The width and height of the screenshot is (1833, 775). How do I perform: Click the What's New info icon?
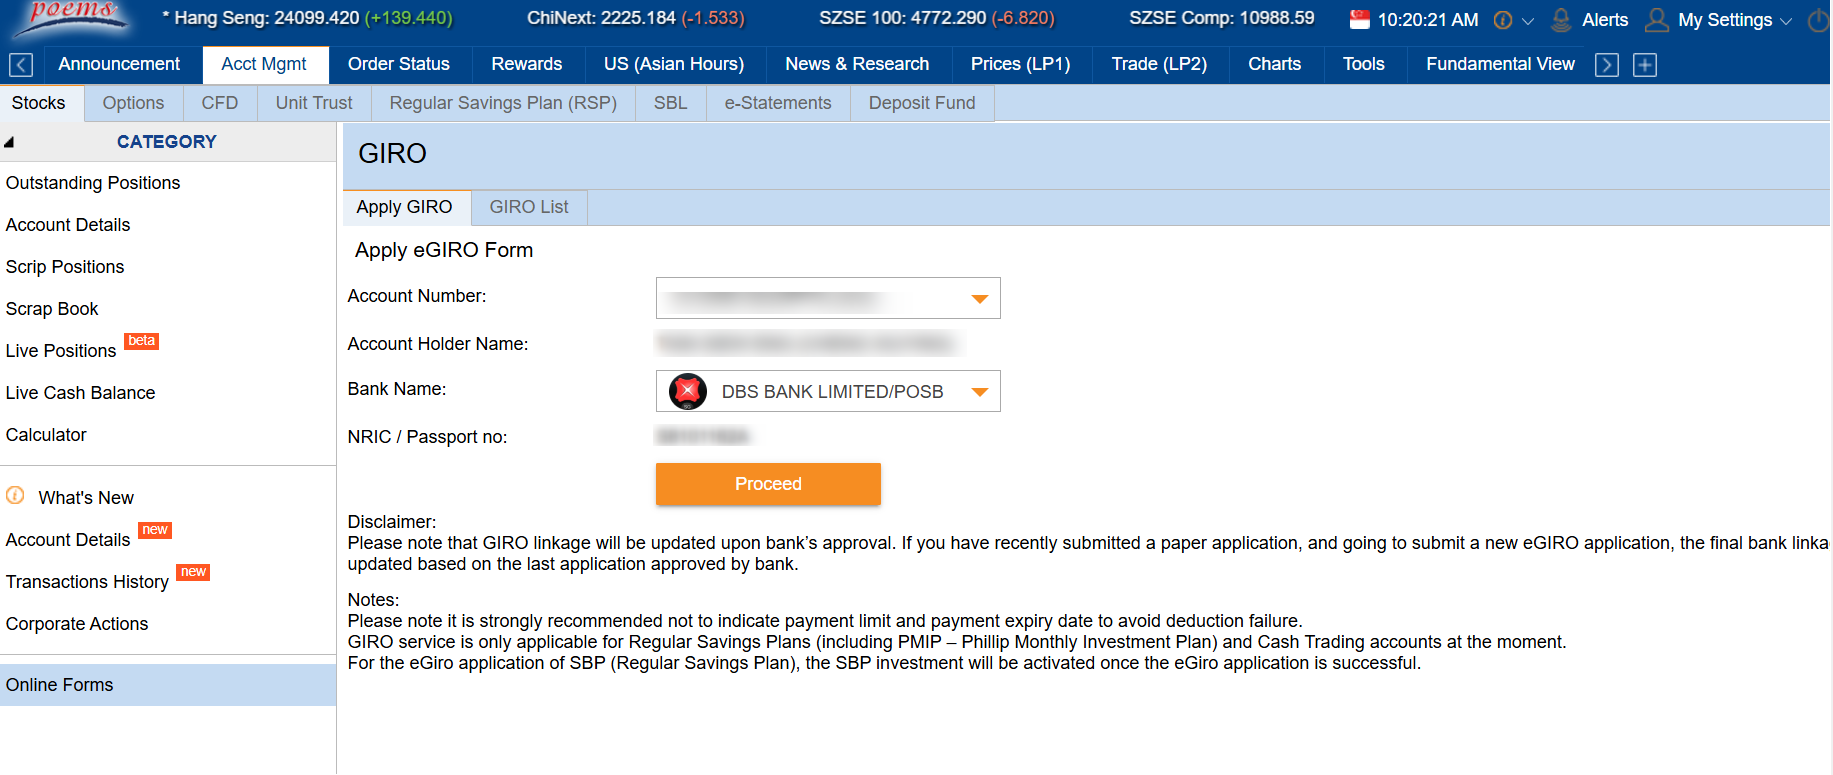pyautogui.click(x=15, y=495)
